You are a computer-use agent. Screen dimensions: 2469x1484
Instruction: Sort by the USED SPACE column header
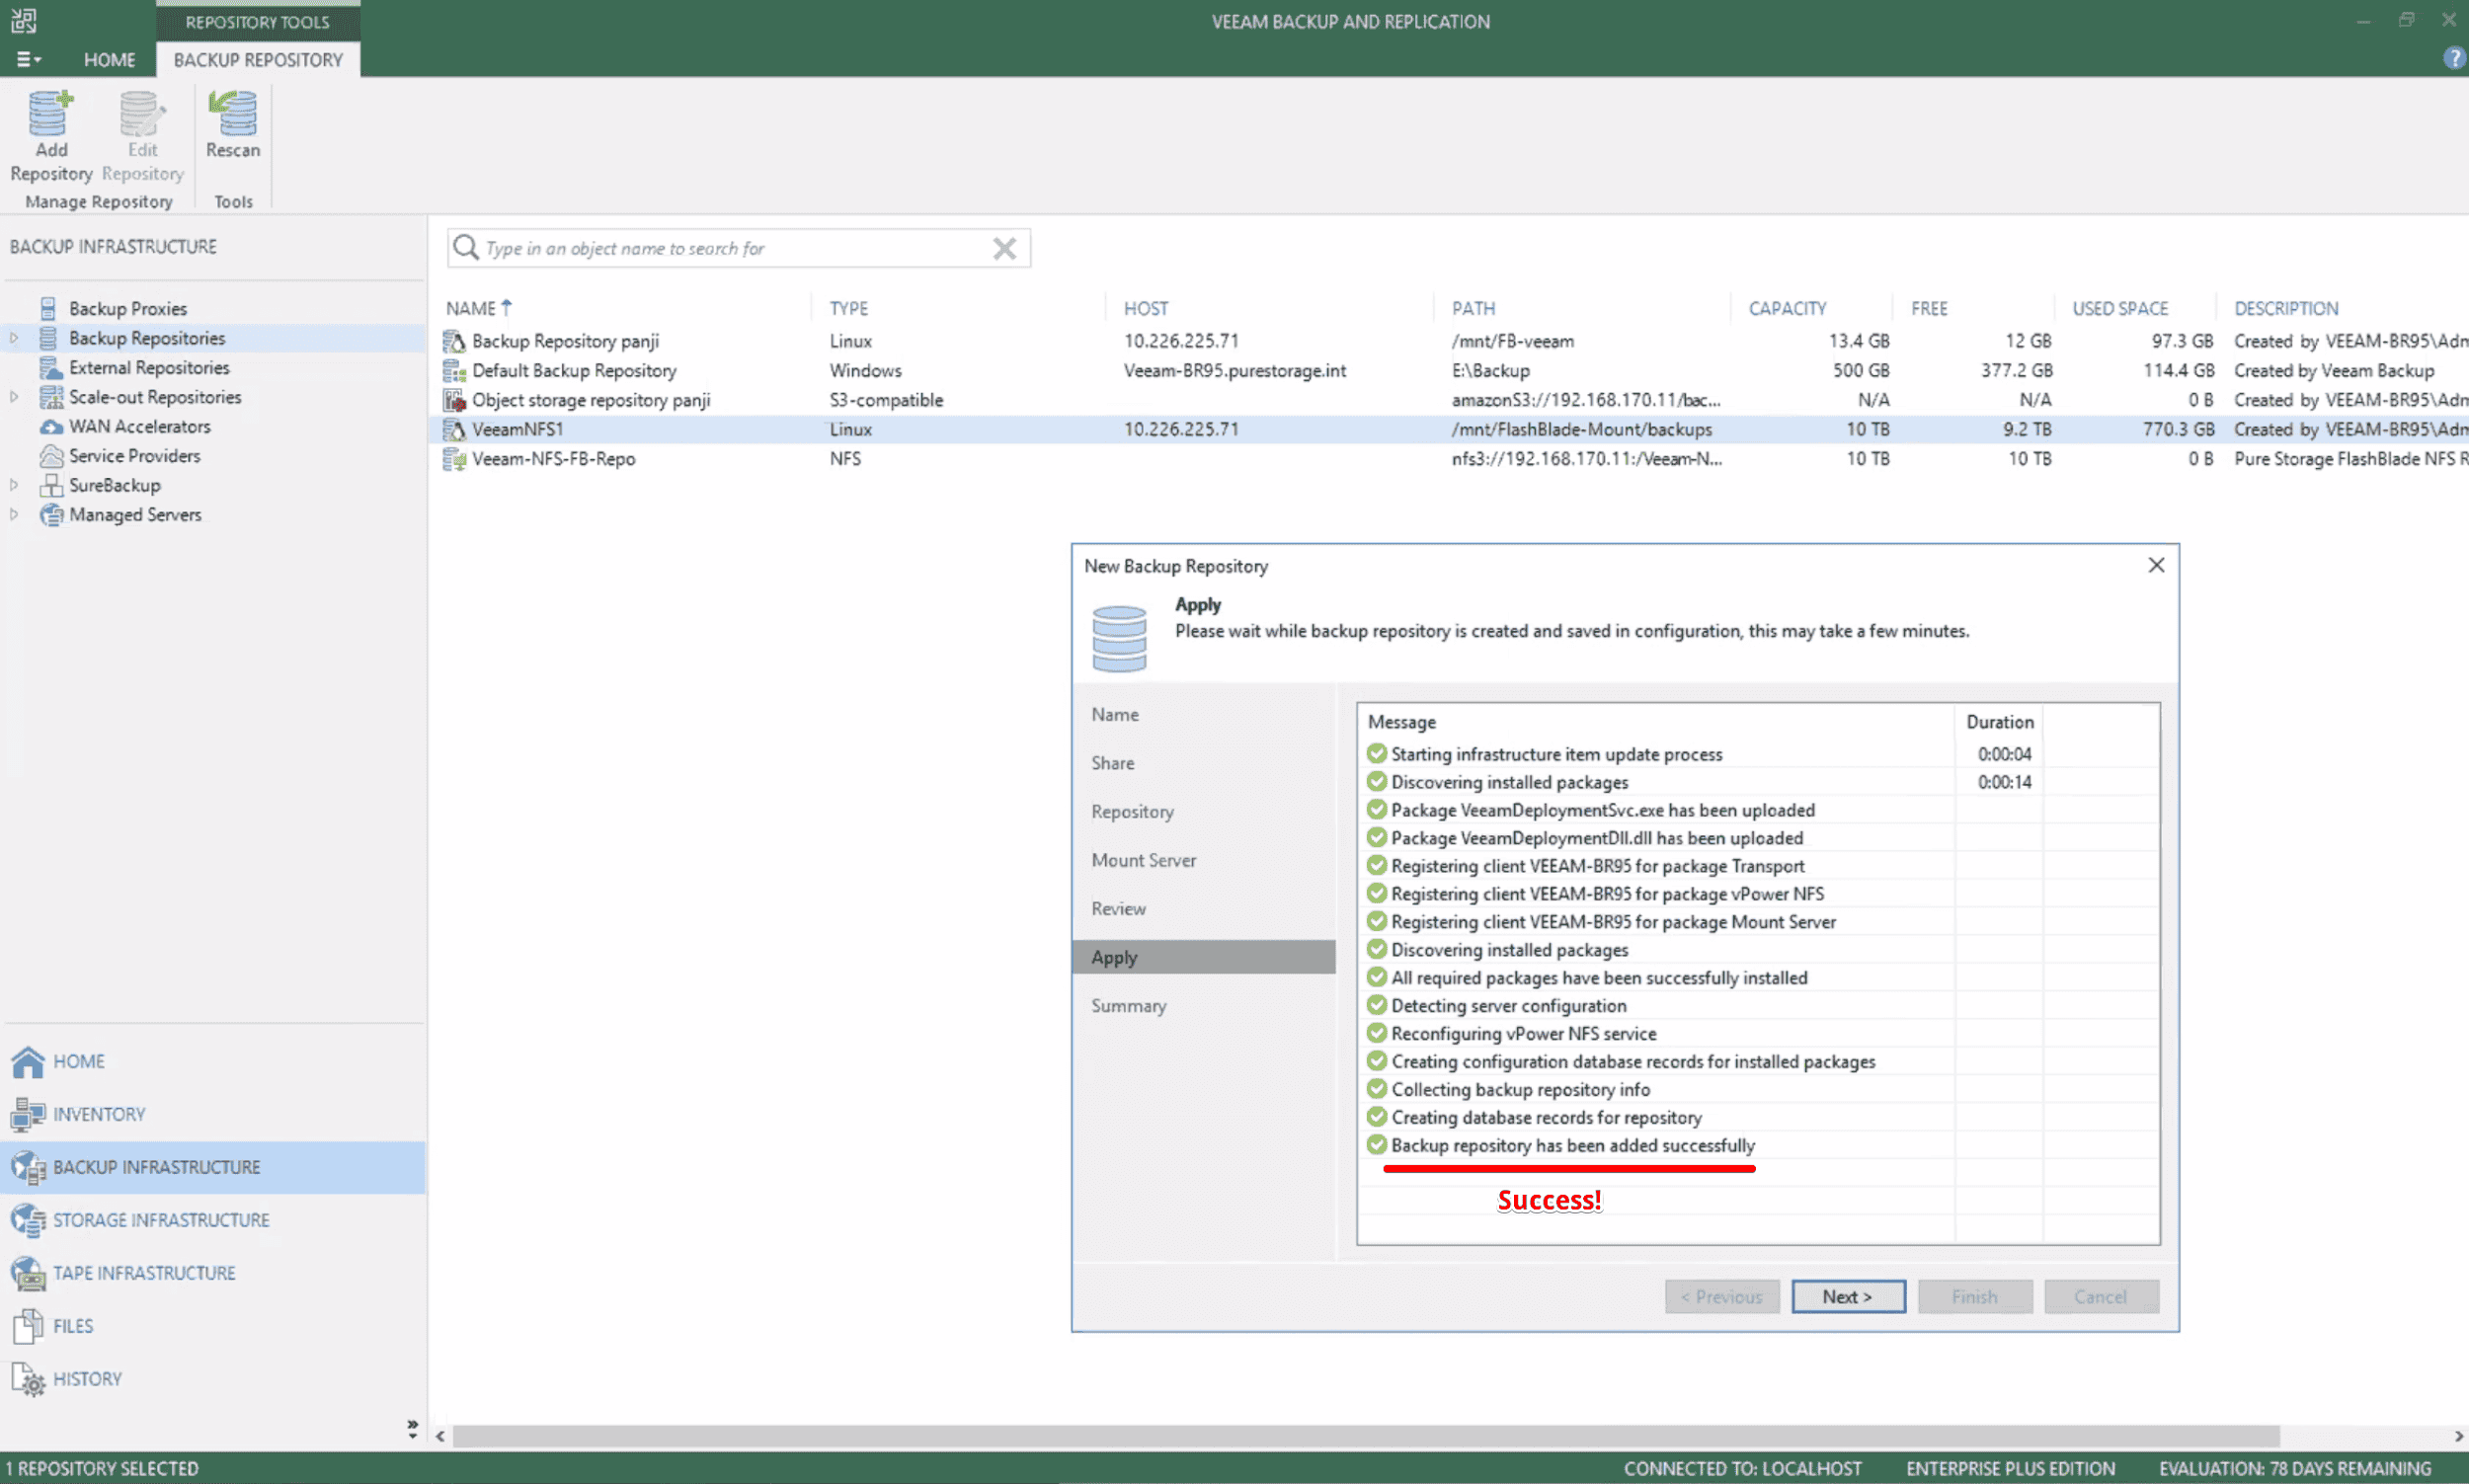point(2120,308)
